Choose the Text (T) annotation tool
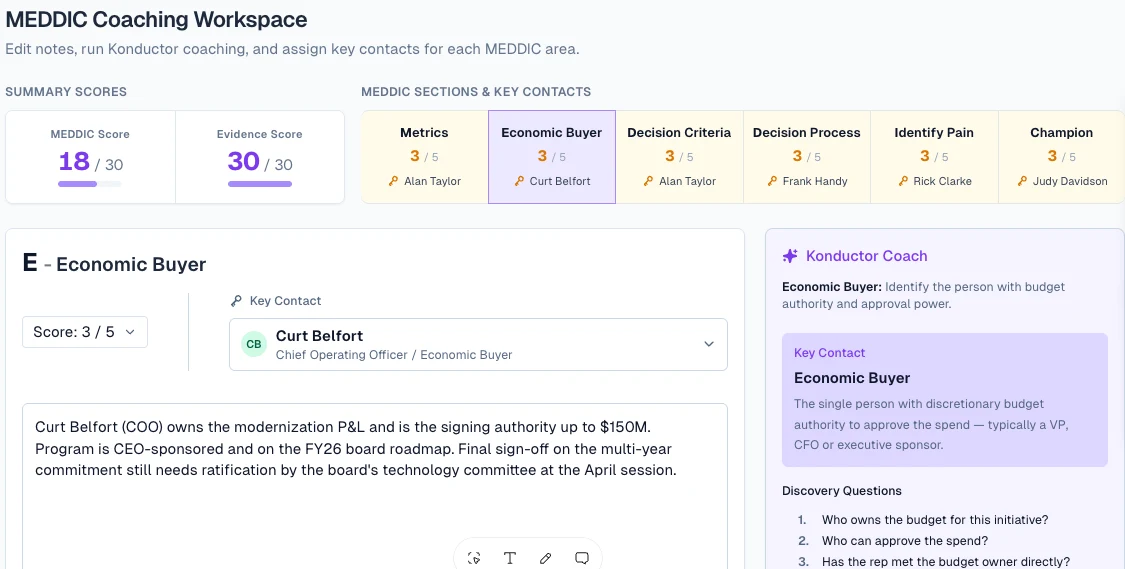Image resolution: width=1125 pixels, height=569 pixels. pos(509,558)
